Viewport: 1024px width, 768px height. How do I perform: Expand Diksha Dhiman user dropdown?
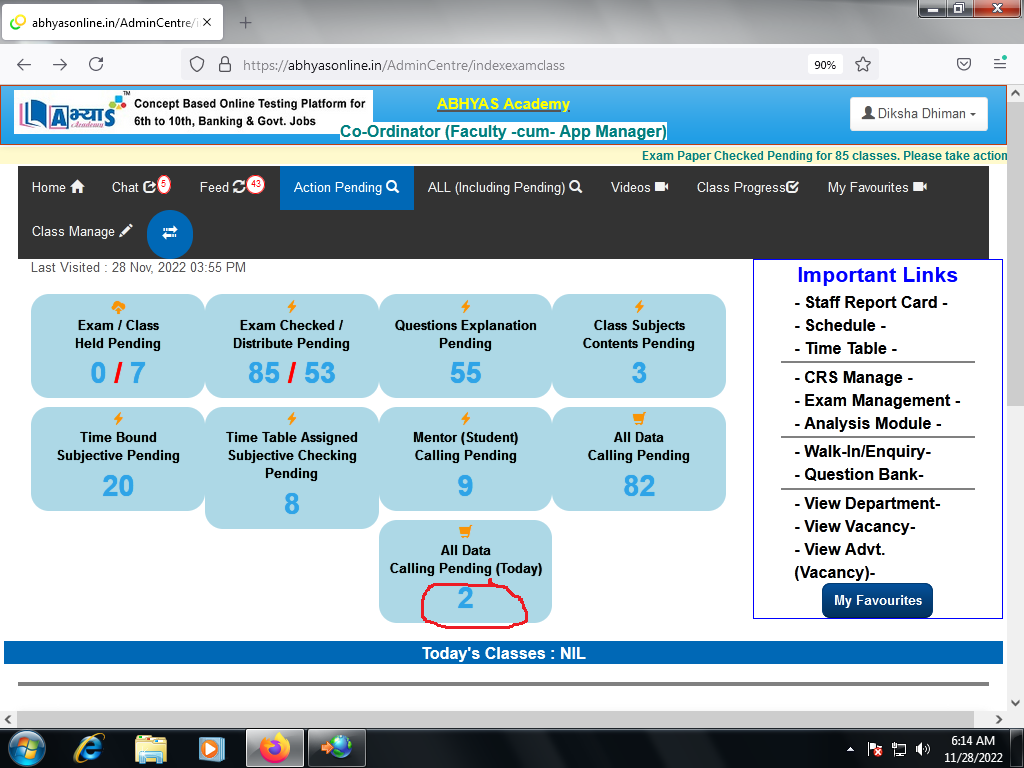pos(918,114)
